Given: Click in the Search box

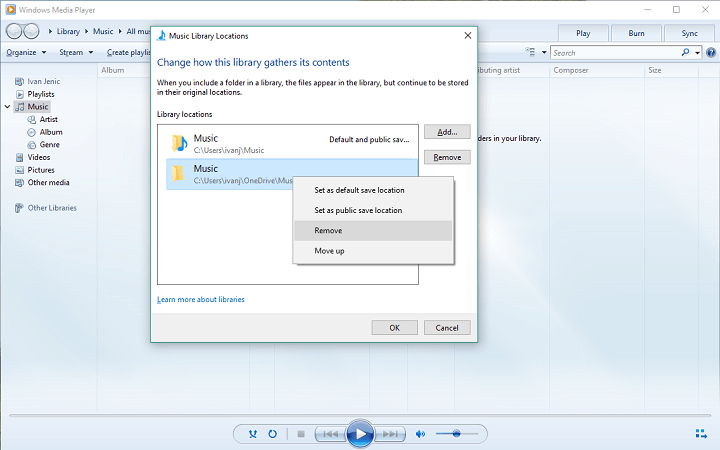Looking at the screenshot, I should coord(615,53).
